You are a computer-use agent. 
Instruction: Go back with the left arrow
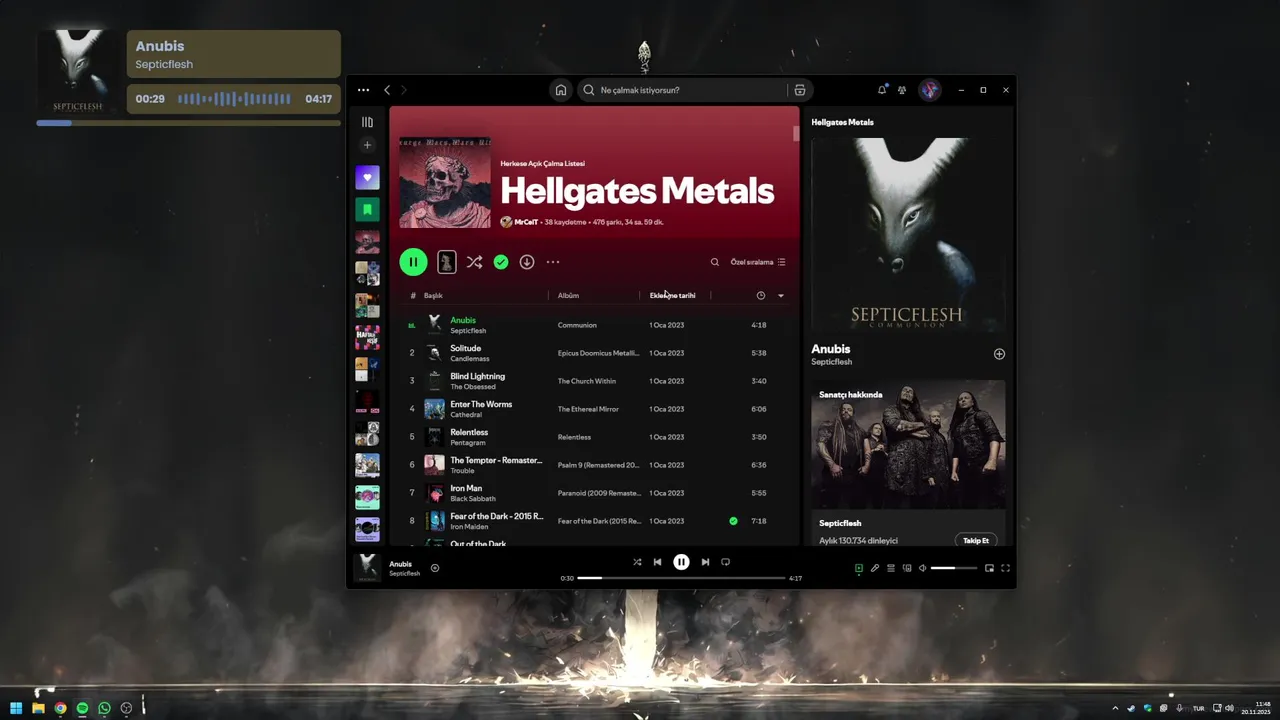pyautogui.click(x=387, y=90)
